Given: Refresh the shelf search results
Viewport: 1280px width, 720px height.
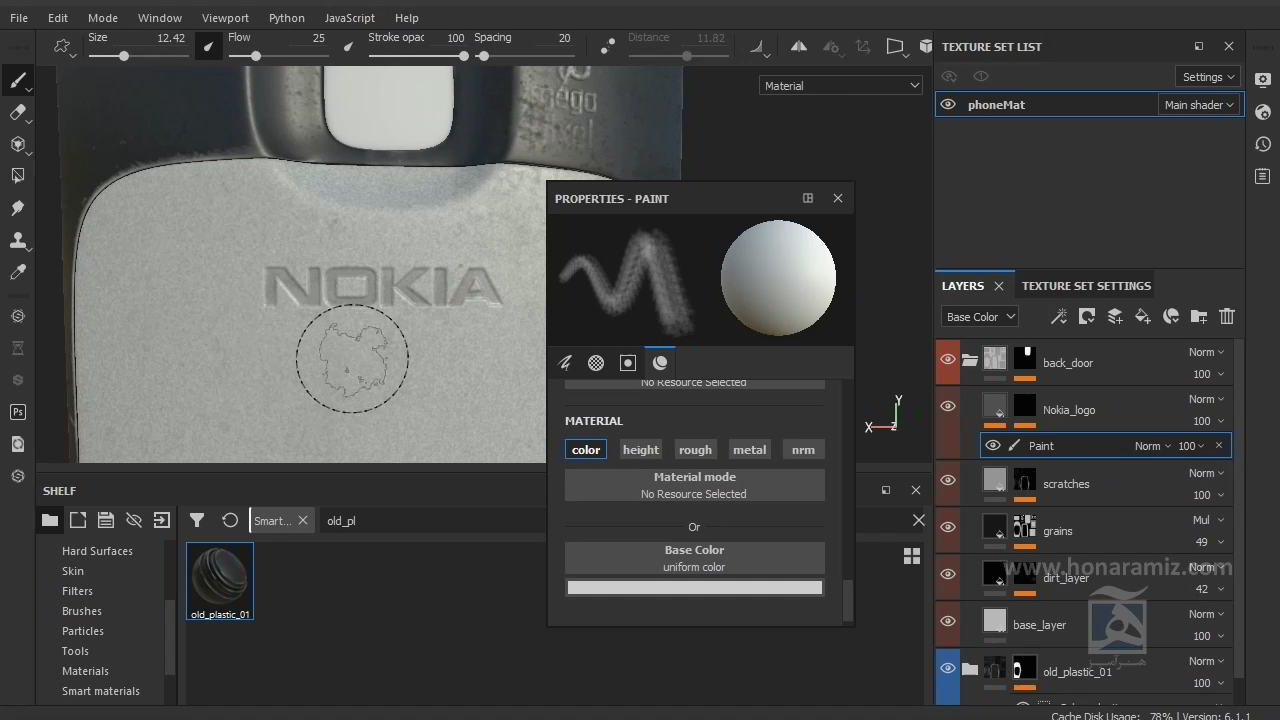Looking at the screenshot, I should [x=230, y=520].
